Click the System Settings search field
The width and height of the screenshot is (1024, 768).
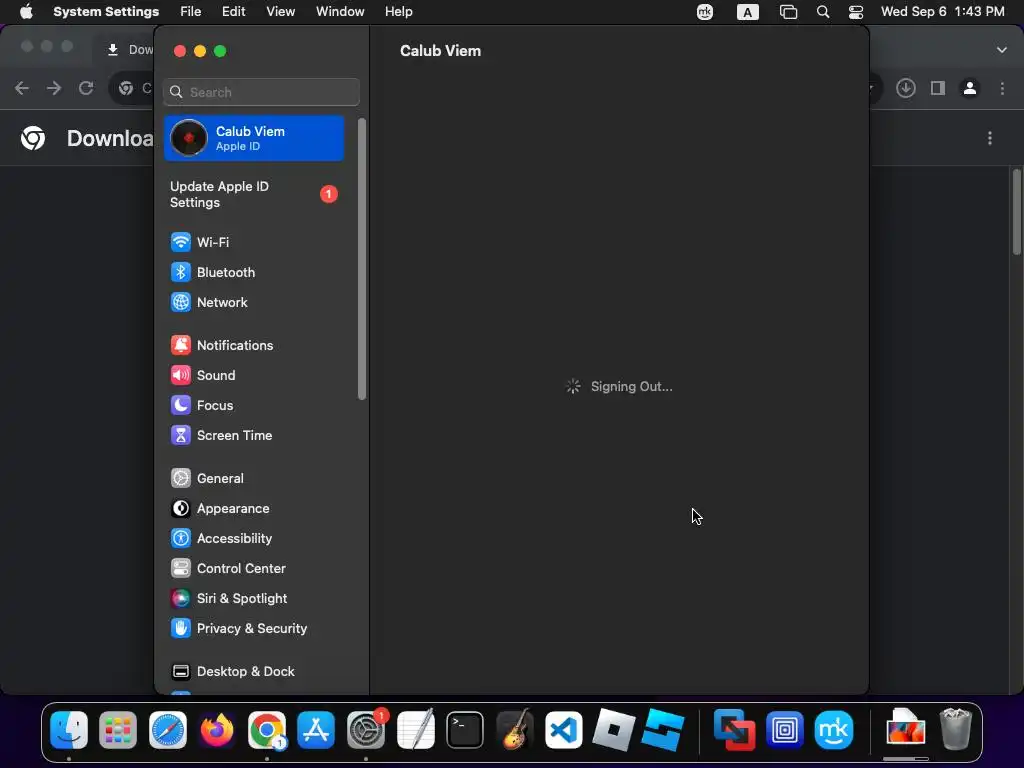click(261, 92)
